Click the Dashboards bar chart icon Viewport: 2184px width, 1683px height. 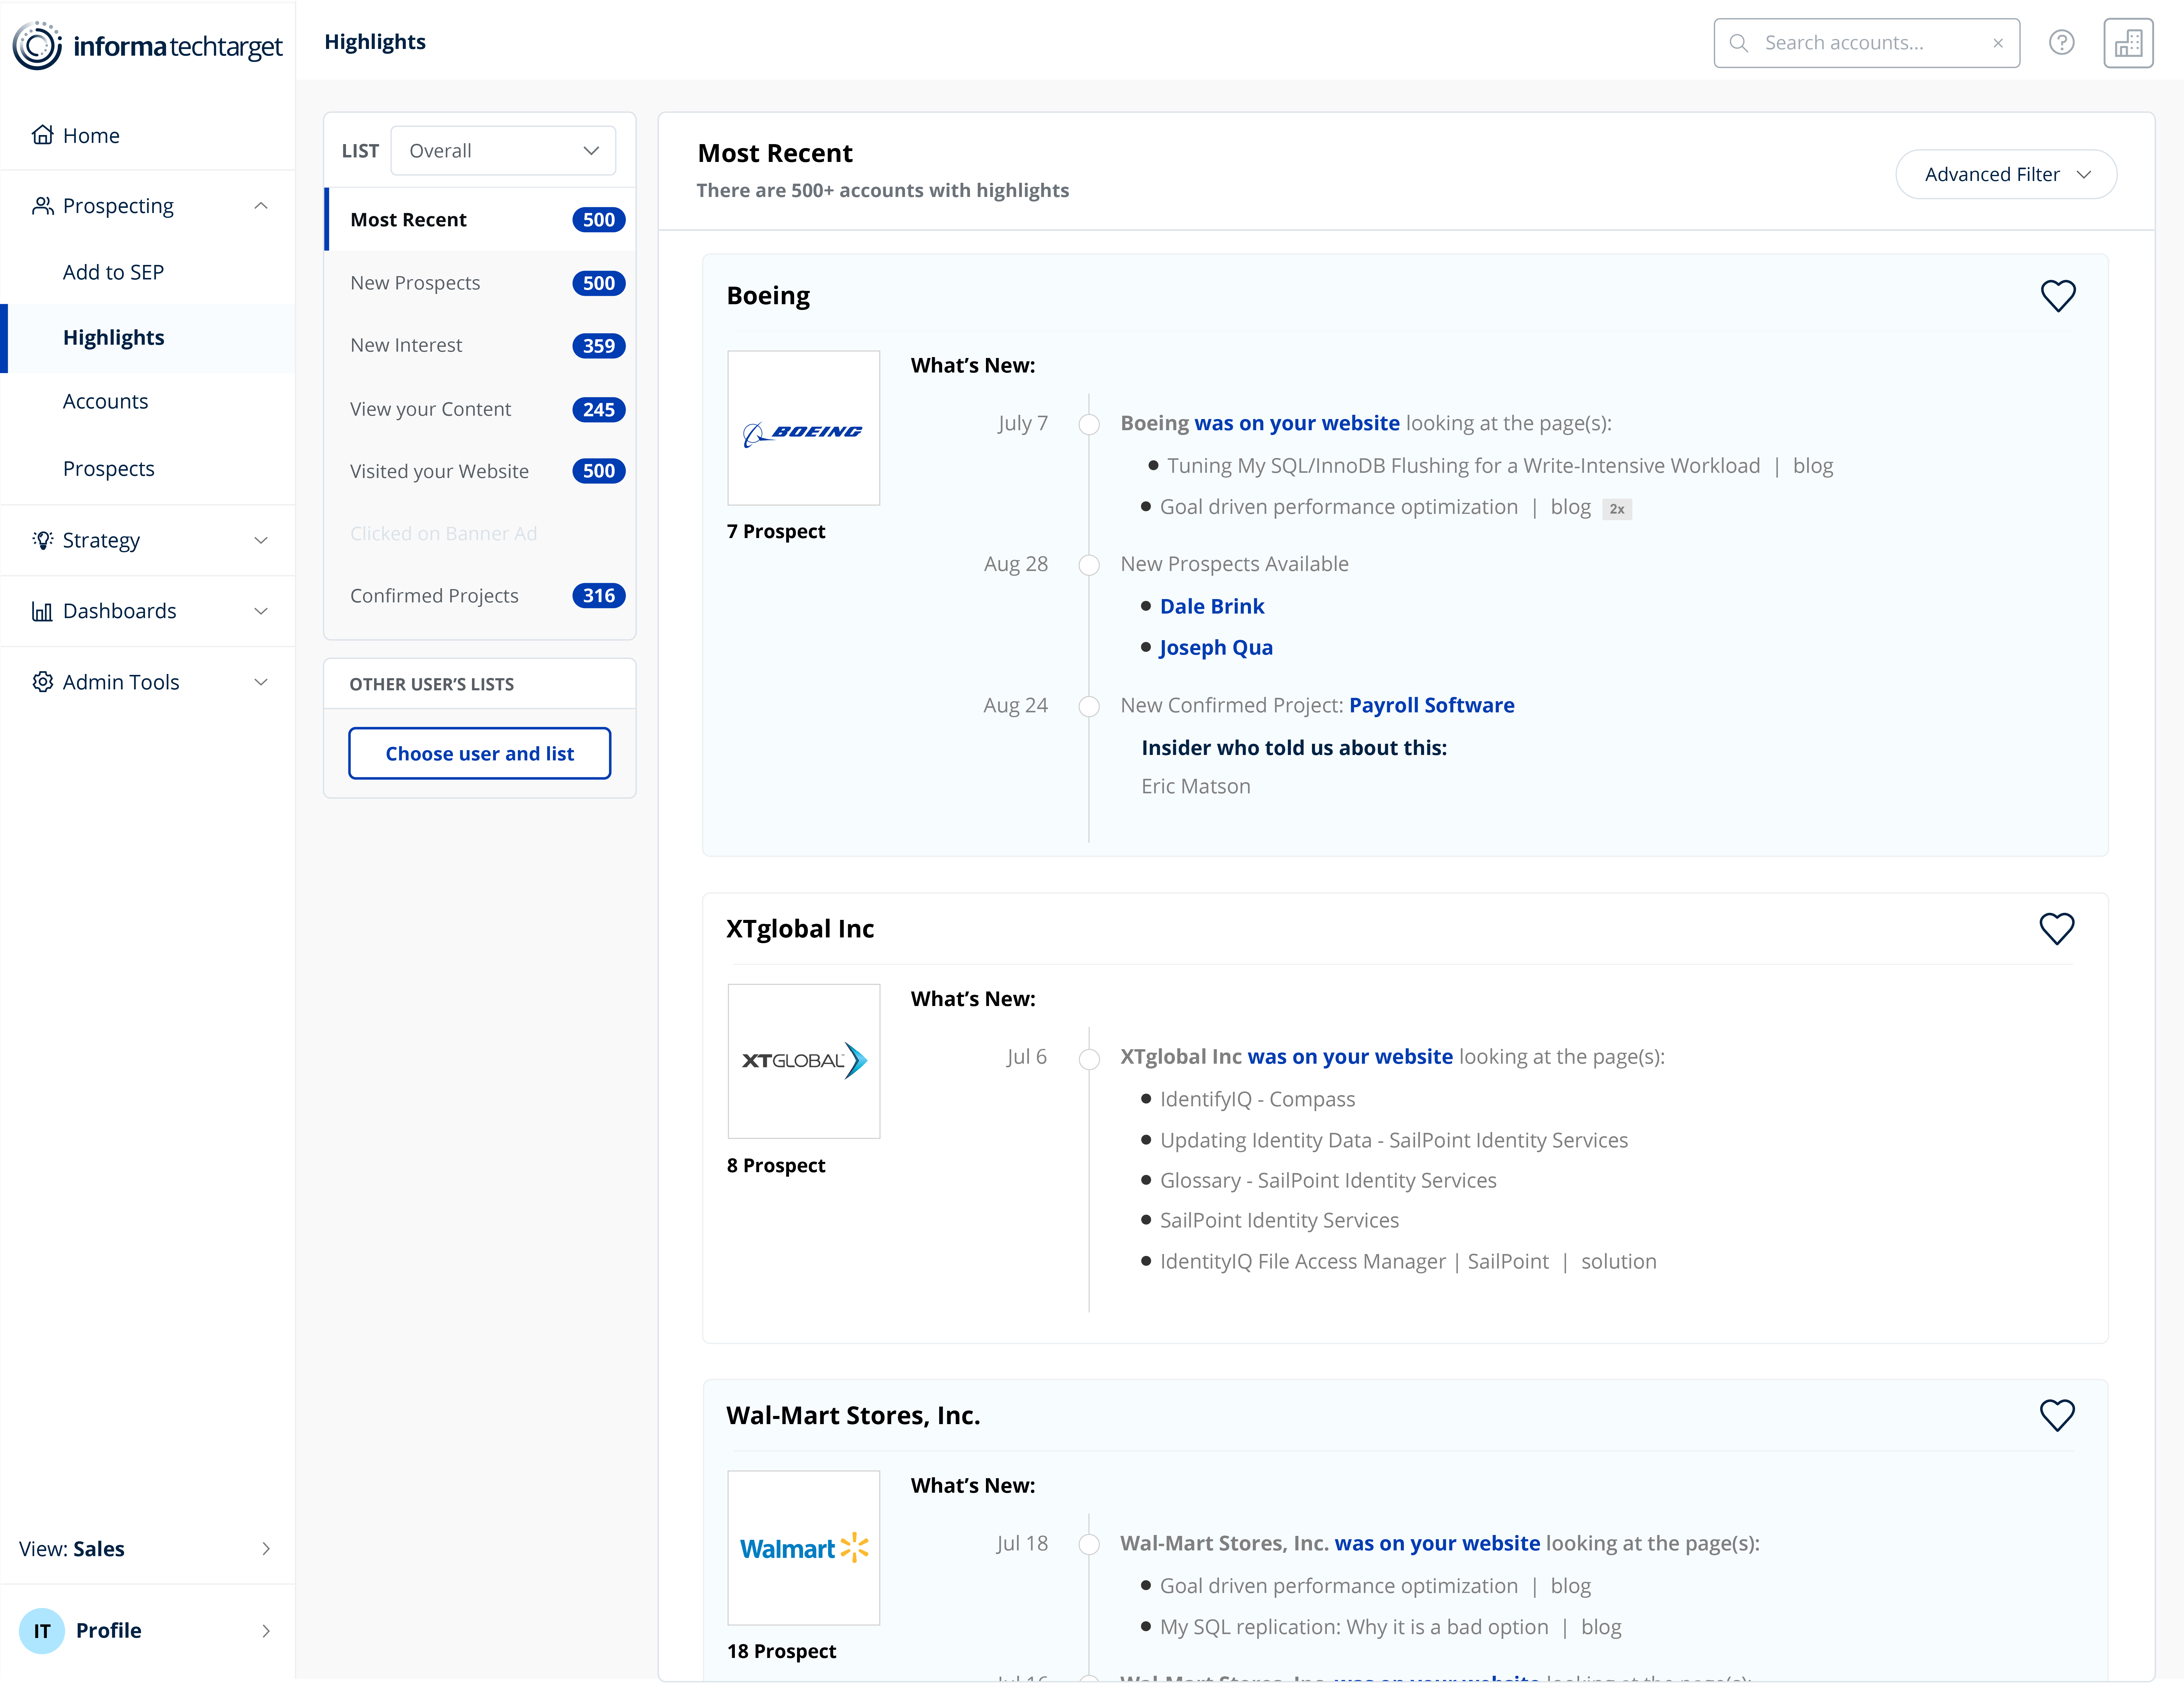click(x=42, y=611)
